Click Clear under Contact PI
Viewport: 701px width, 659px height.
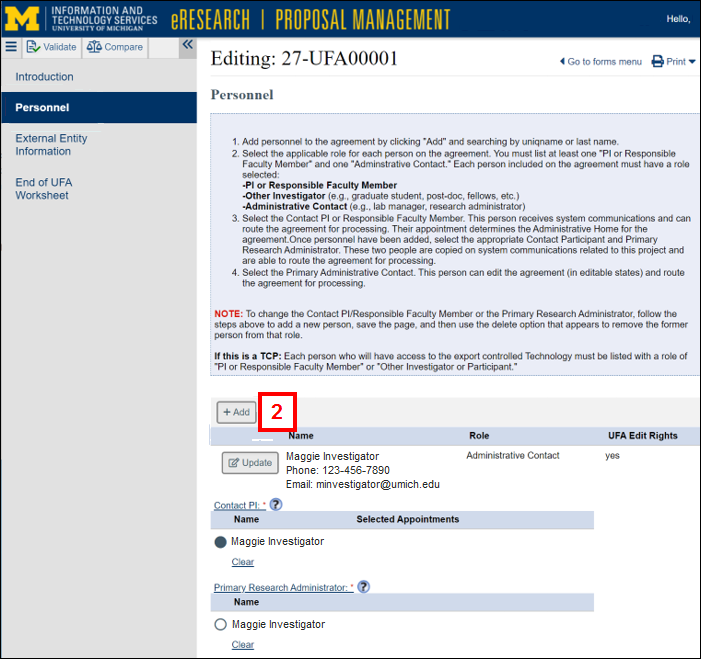coord(243,562)
